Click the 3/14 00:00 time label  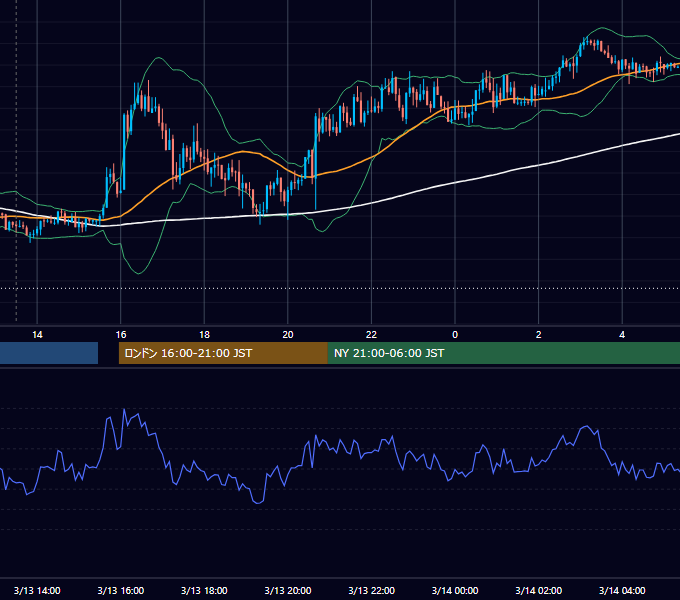click(x=455, y=590)
